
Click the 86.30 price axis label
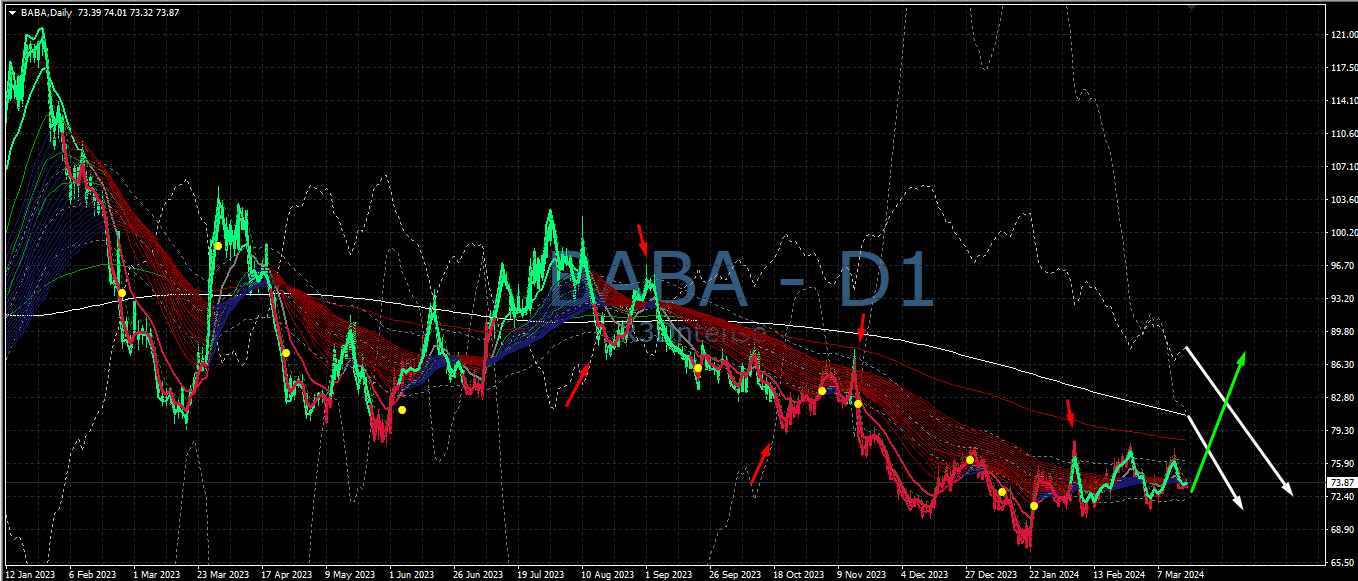[x=1343, y=365]
